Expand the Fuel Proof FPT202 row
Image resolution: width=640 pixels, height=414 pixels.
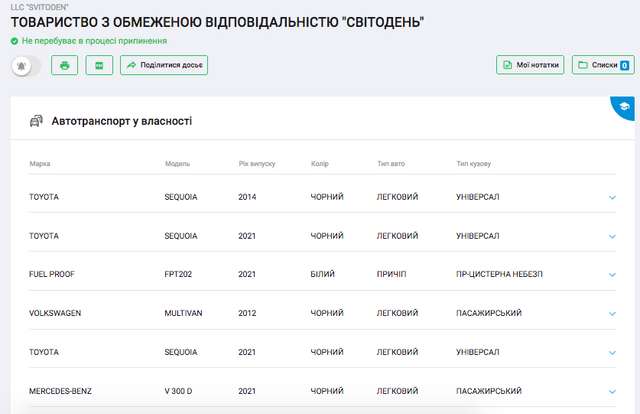[612, 274]
